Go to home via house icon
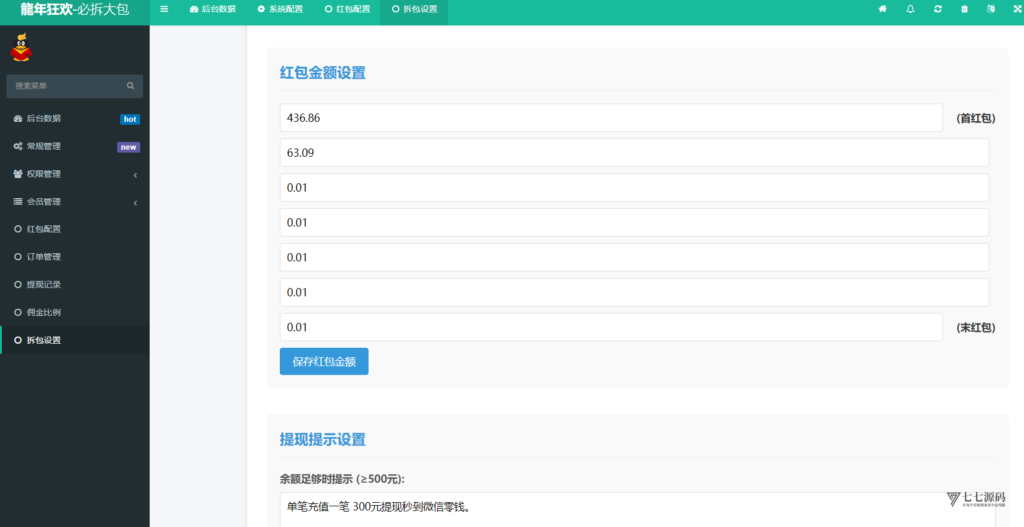The height and width of the screenshot is (527, 1024). point(882,9)
